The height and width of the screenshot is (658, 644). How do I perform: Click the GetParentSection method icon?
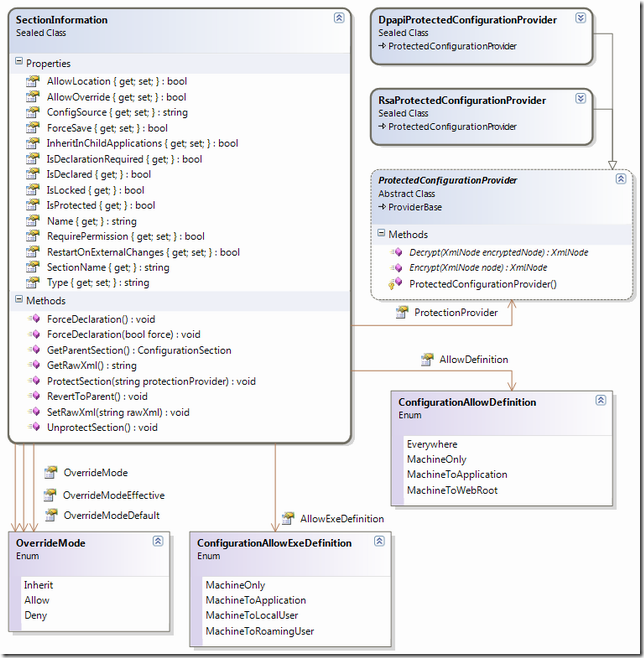point(34,350)
